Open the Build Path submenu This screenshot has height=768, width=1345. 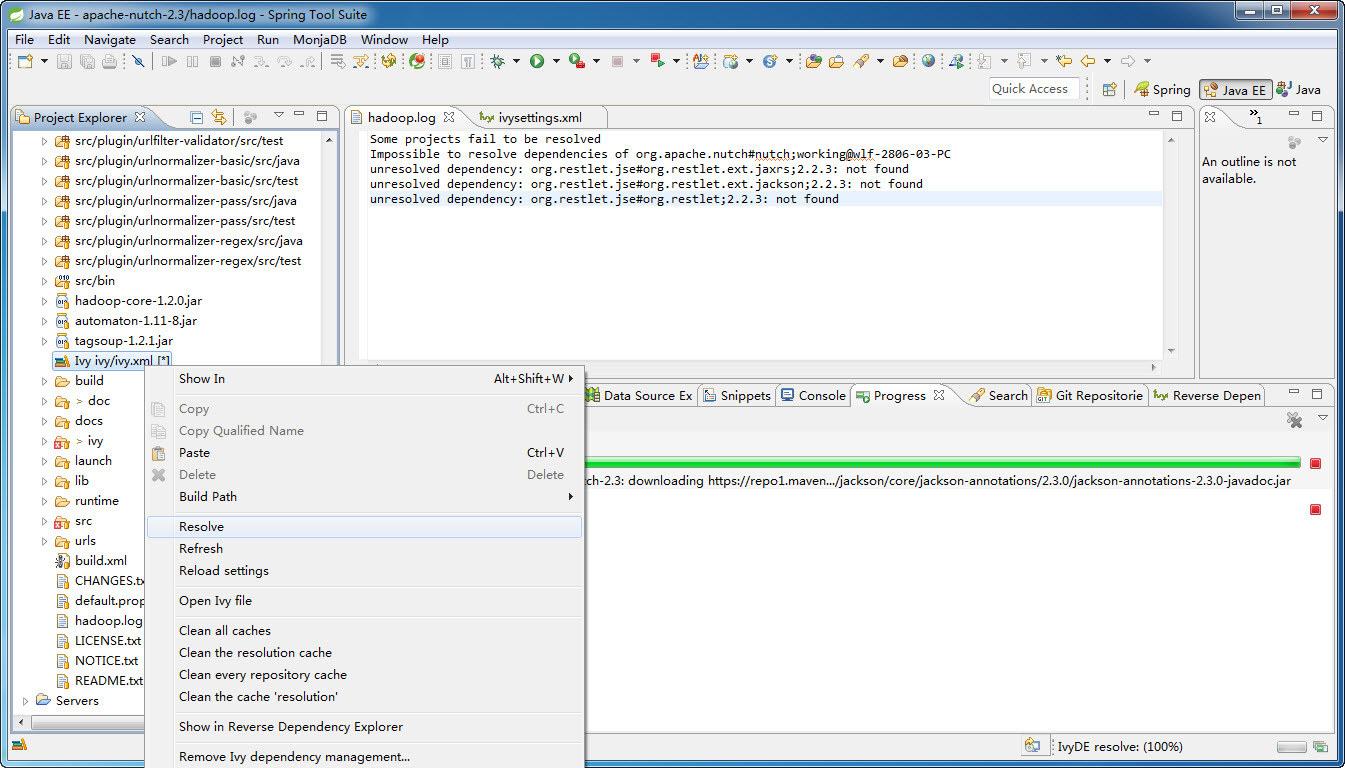pos(364,497)
